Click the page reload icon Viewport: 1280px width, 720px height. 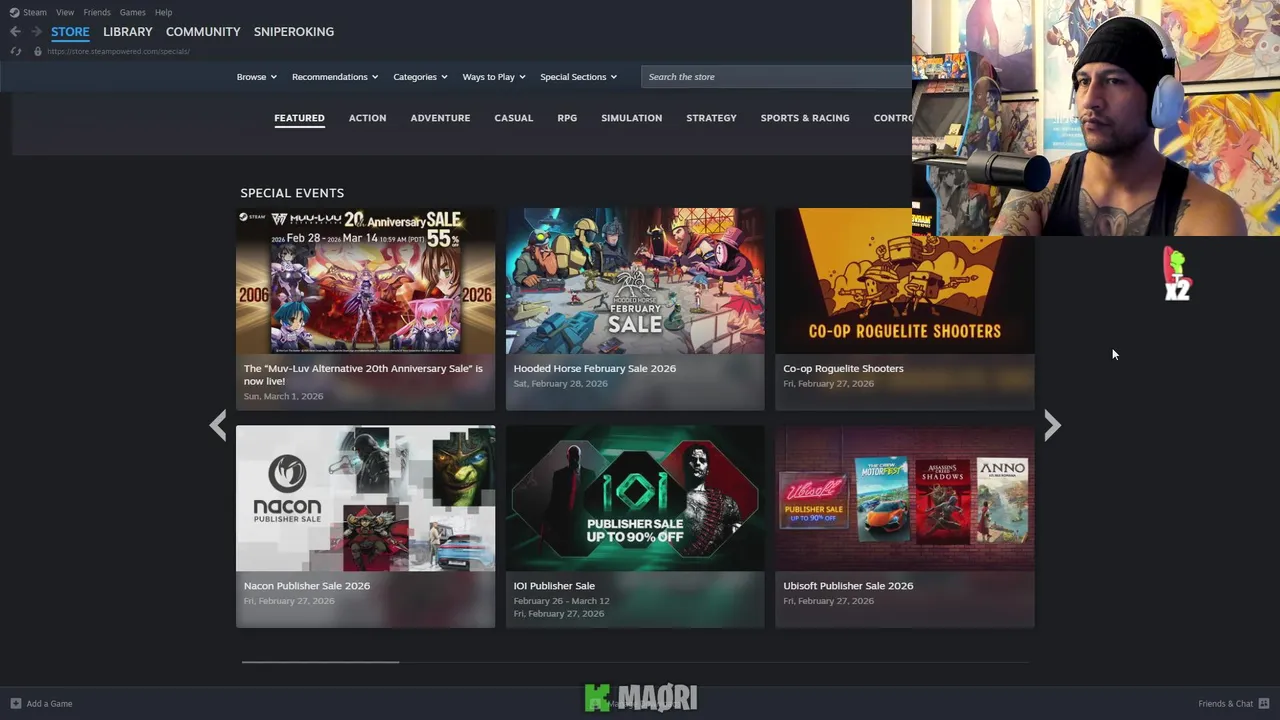tap(15, 51)
